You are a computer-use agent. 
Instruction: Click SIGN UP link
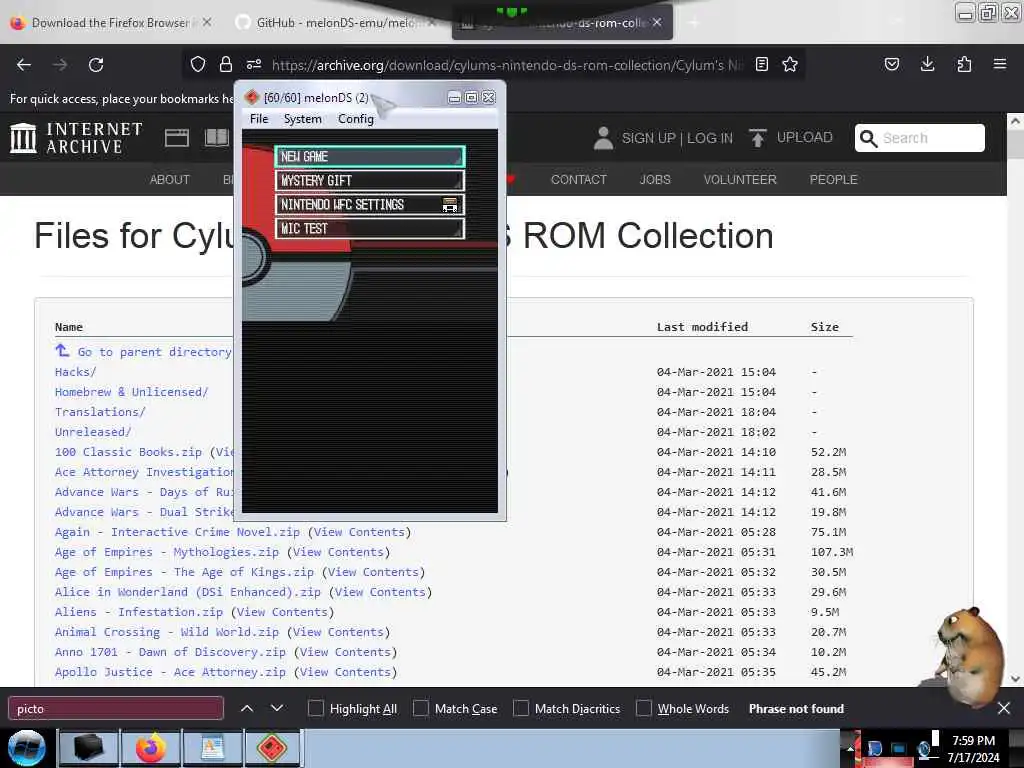click(648, 138)
